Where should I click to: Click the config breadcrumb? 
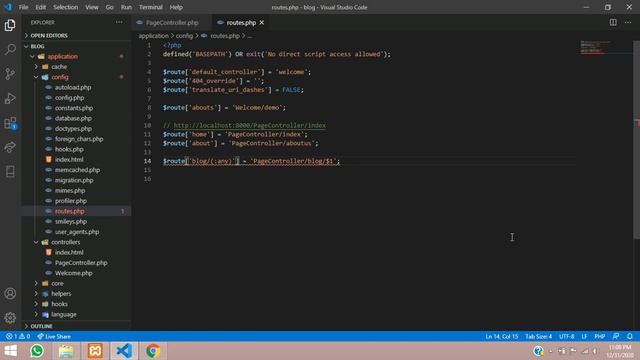click(x=184, y=36)
